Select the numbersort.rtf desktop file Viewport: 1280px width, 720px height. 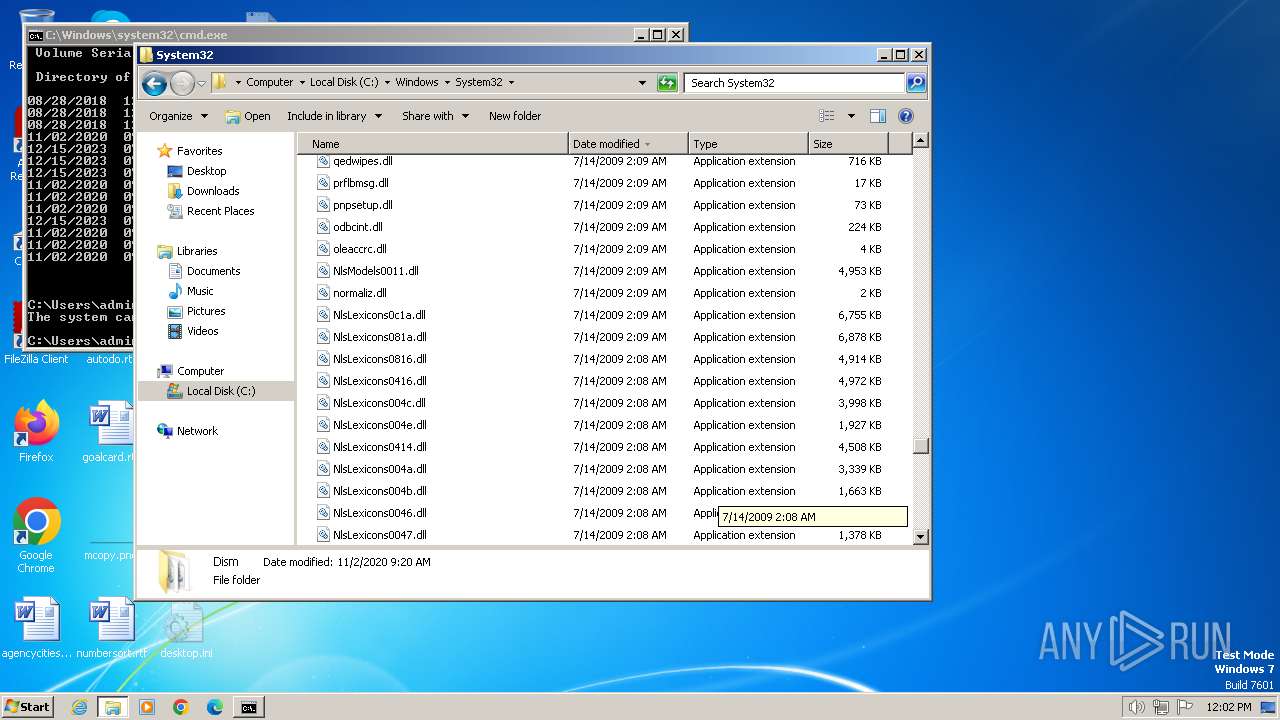pos(110,628)
